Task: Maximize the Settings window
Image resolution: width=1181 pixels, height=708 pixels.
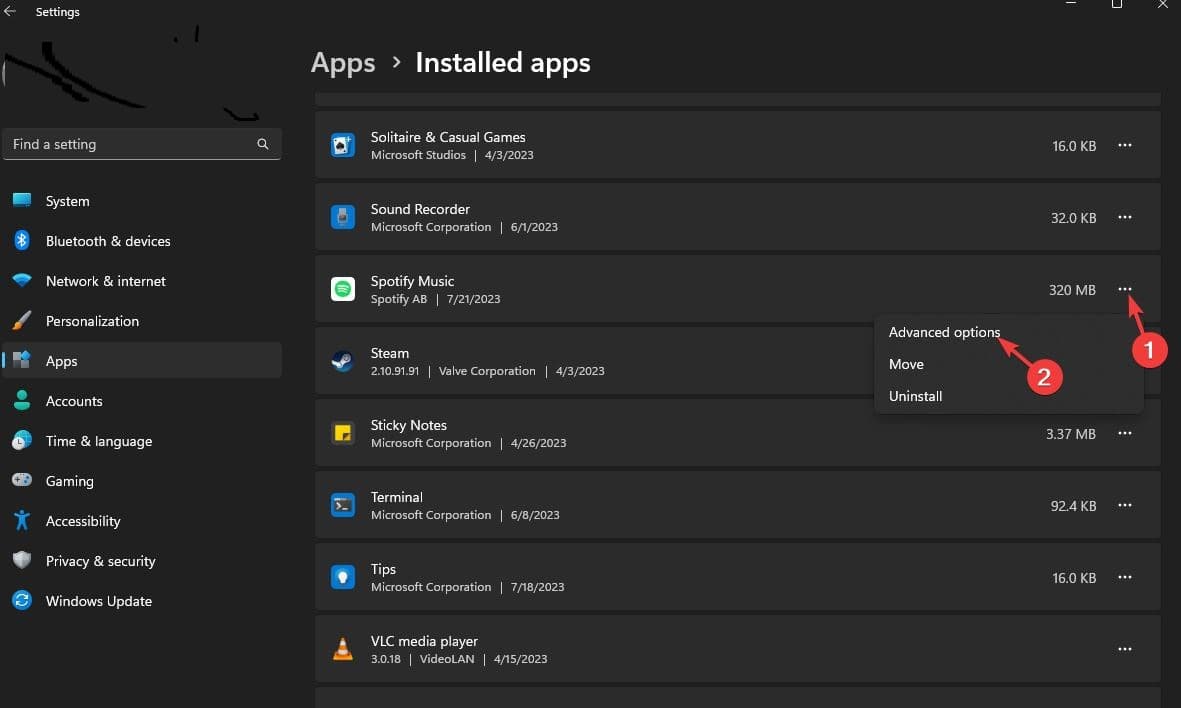Action: [1117, 5]
